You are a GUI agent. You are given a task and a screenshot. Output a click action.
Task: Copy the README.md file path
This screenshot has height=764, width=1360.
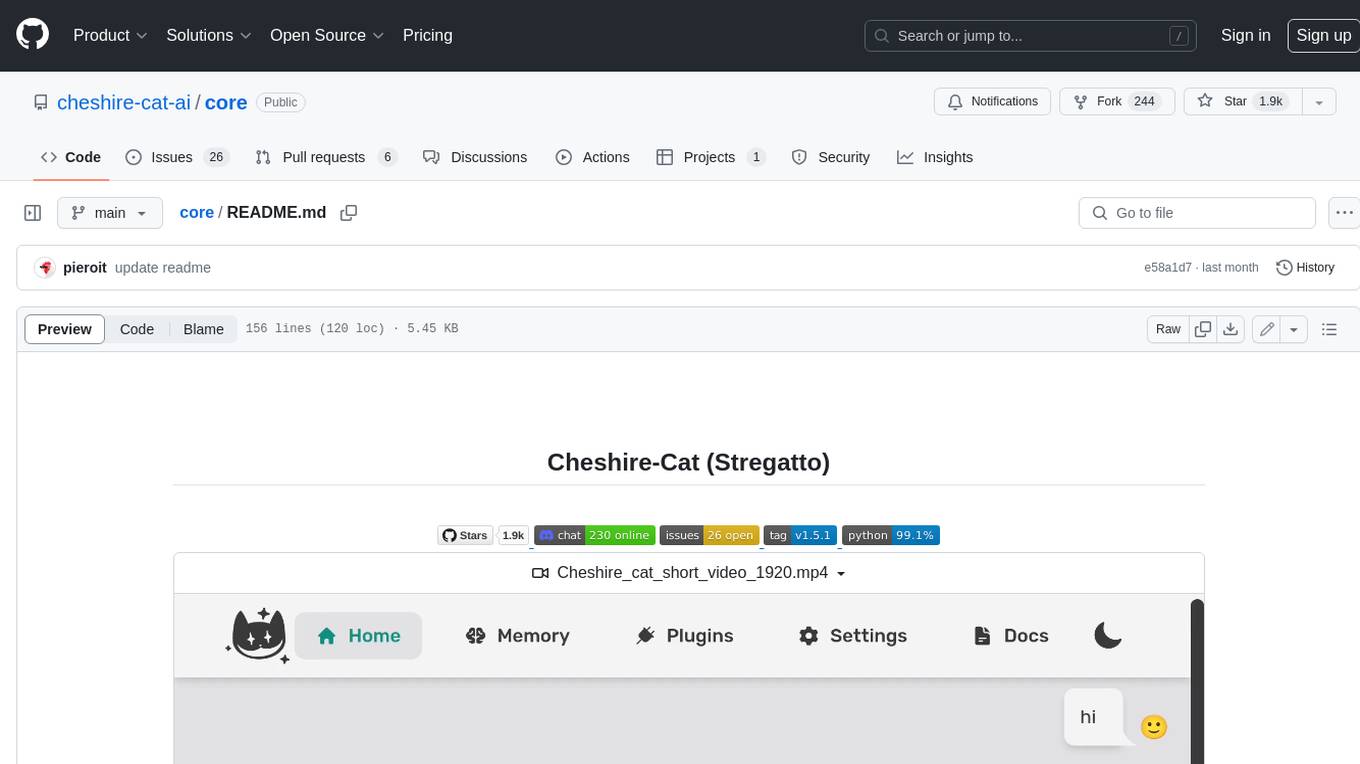pyautogui.click(x=349, y=213)
